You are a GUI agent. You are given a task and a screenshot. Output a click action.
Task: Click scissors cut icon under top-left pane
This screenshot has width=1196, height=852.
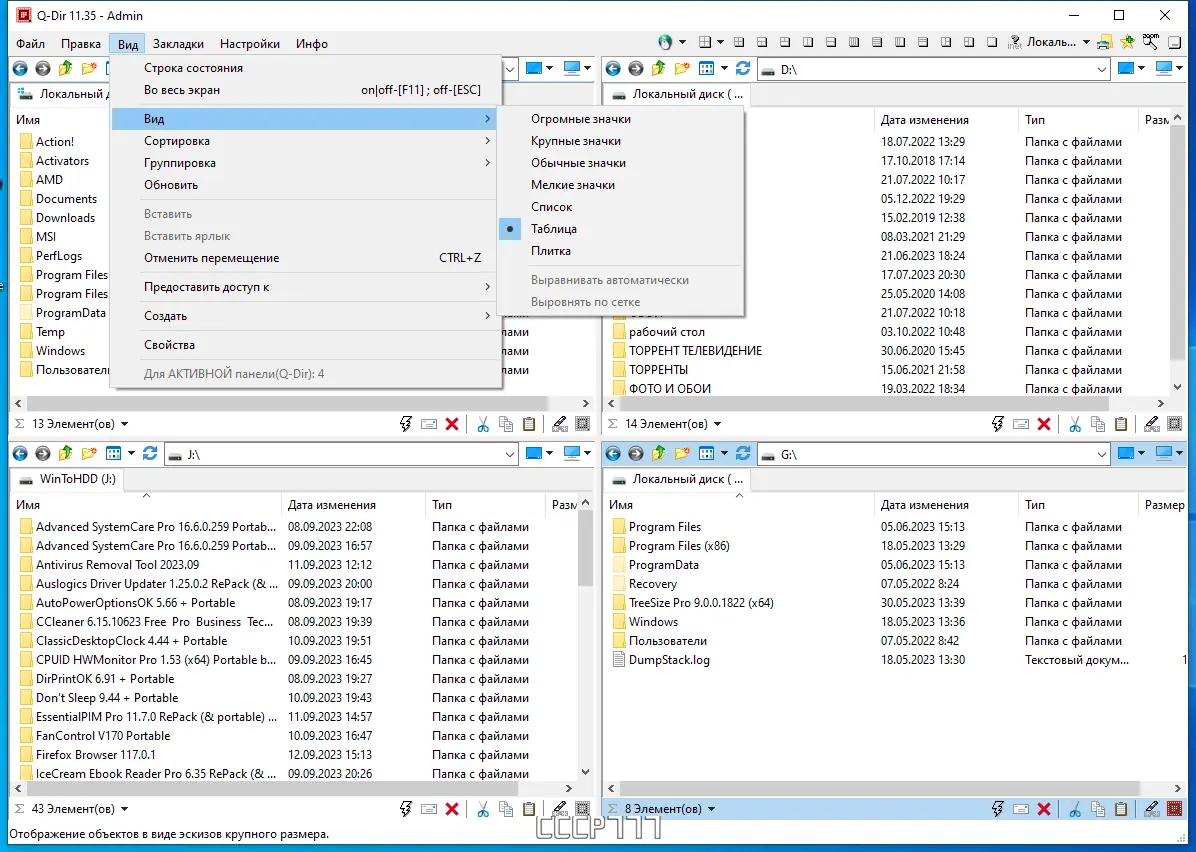pyautogui.click(x=483, y=424)
